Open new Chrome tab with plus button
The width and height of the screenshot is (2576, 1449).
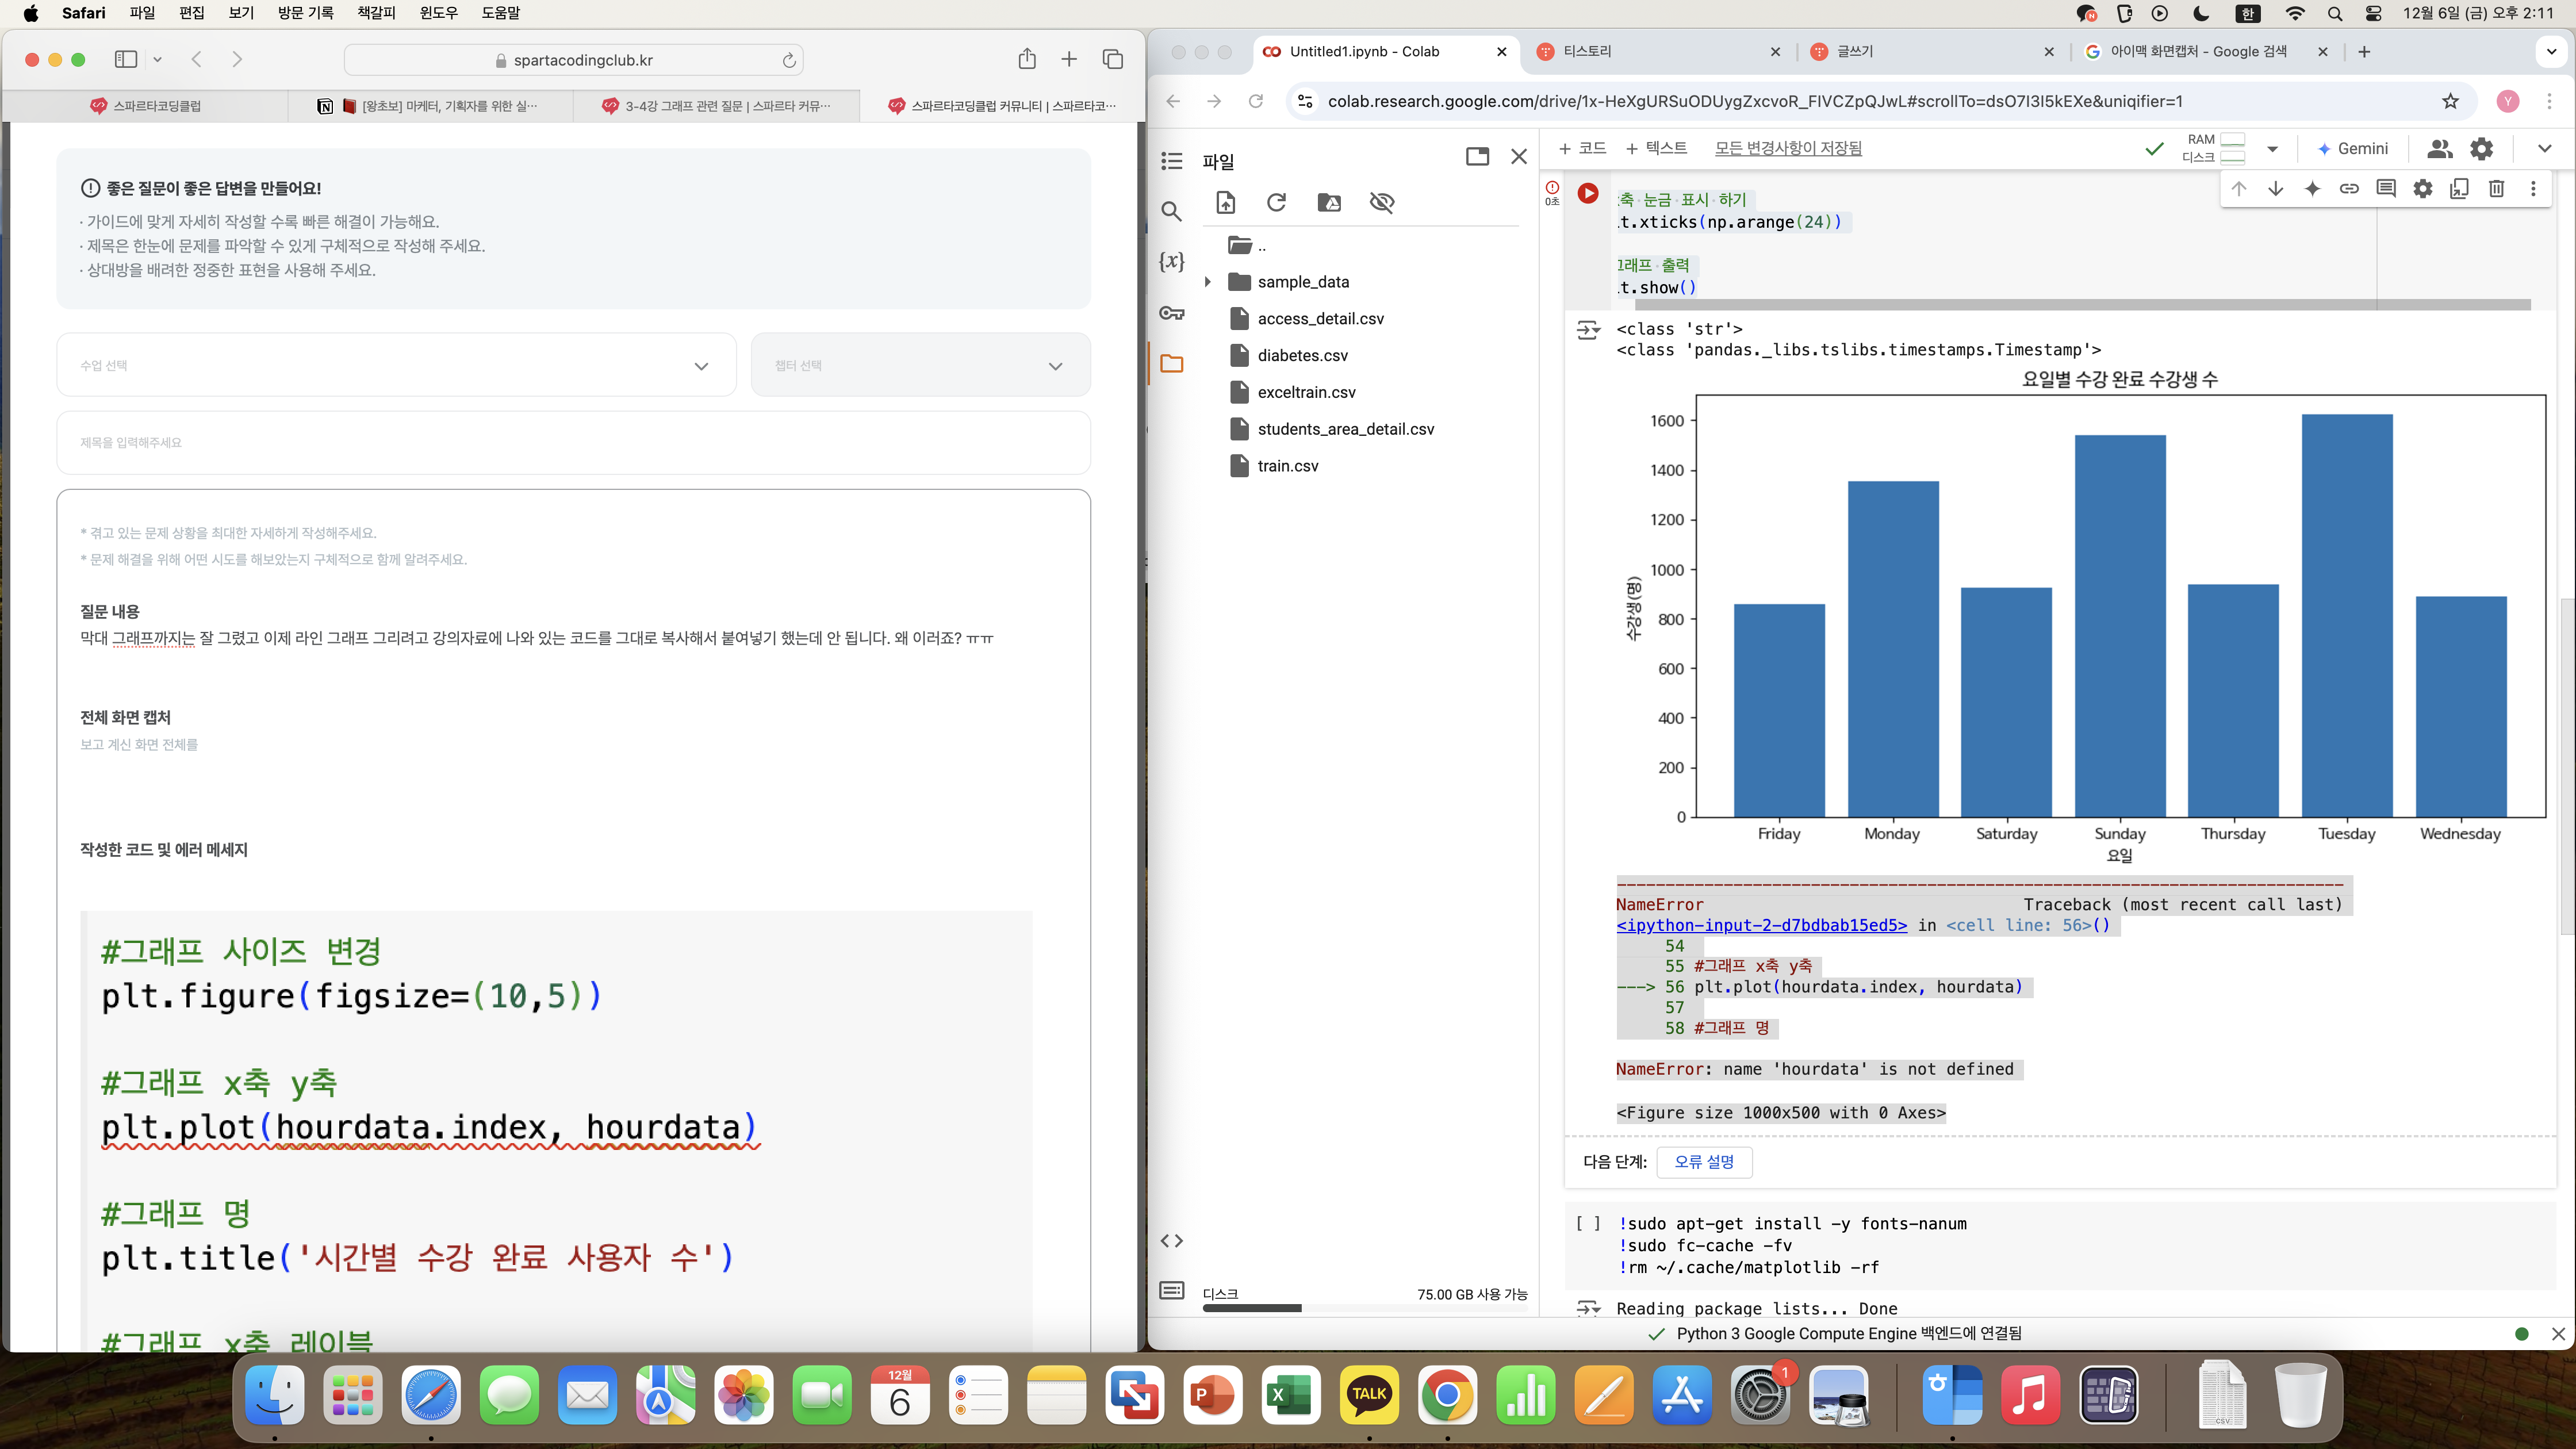point(2364,51)
